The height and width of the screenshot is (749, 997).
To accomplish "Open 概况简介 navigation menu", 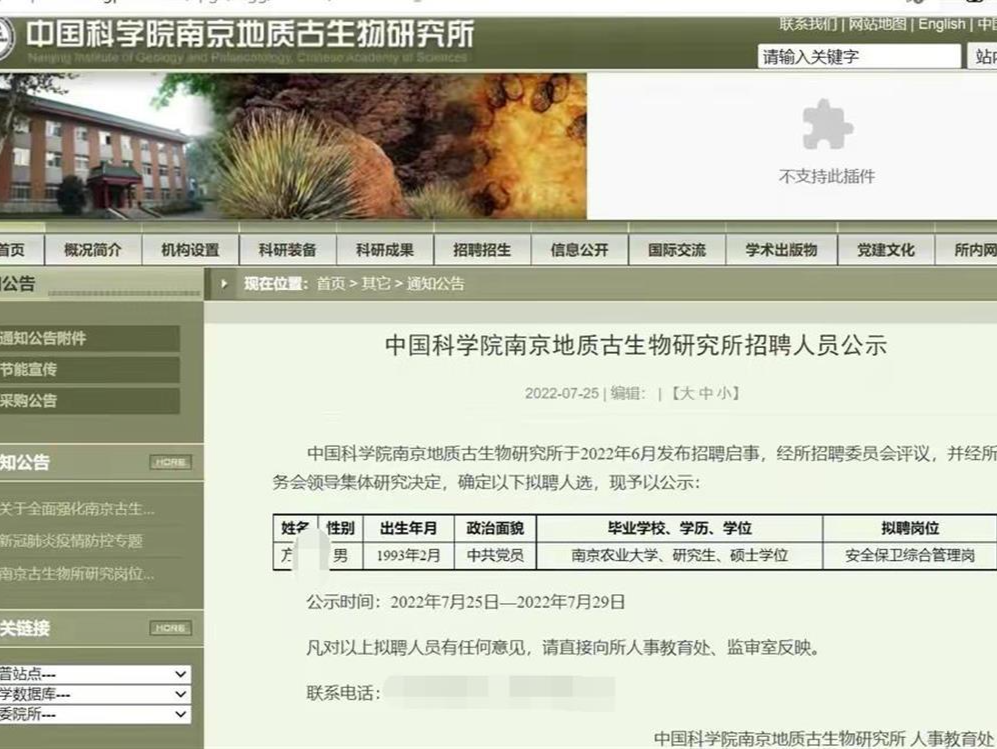I will (x=93, y=250).
